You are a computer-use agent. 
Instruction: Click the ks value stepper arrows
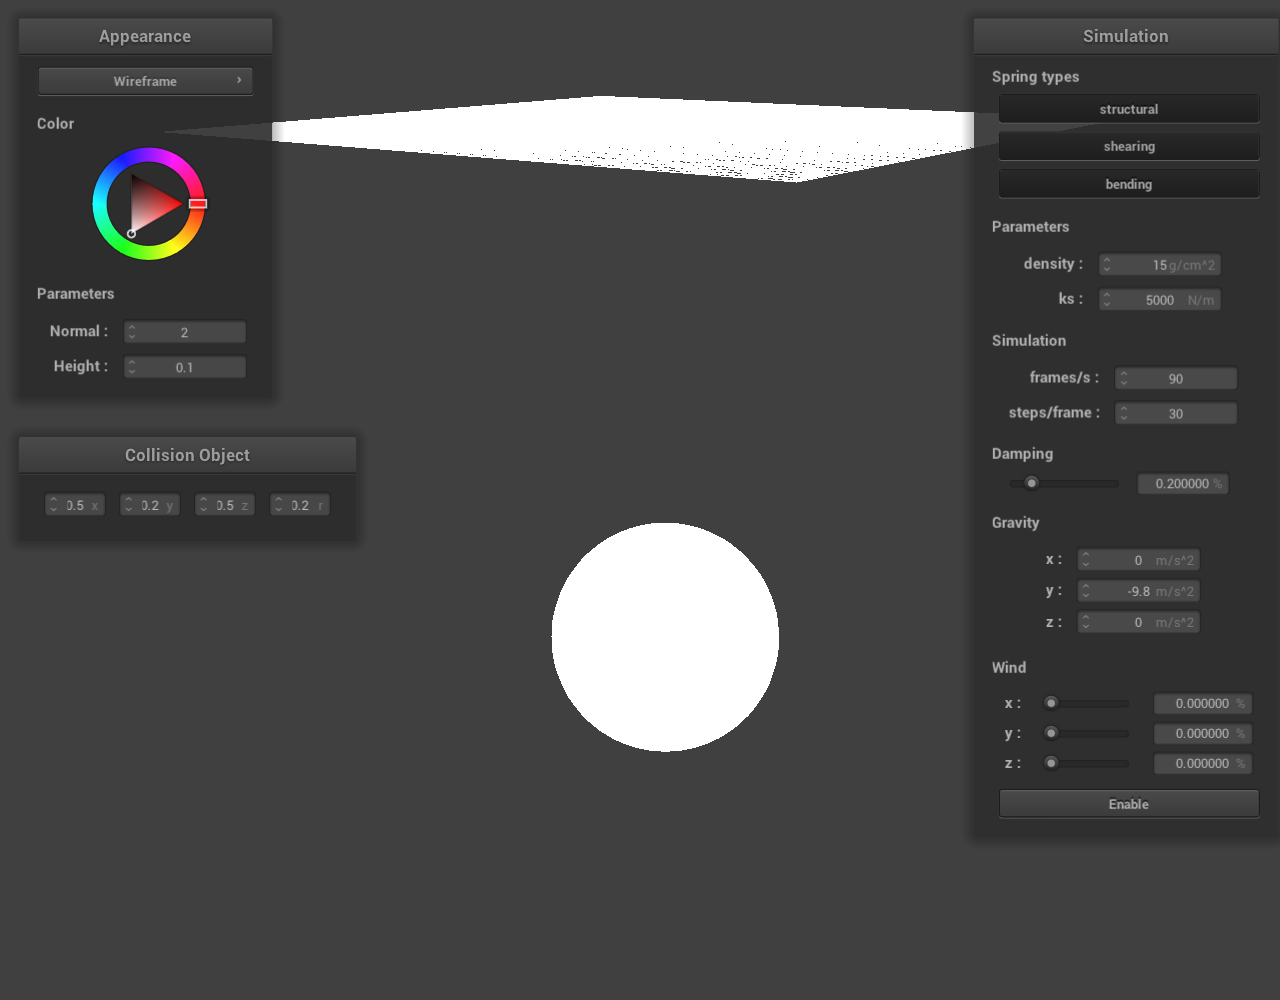coord(1107,300)
